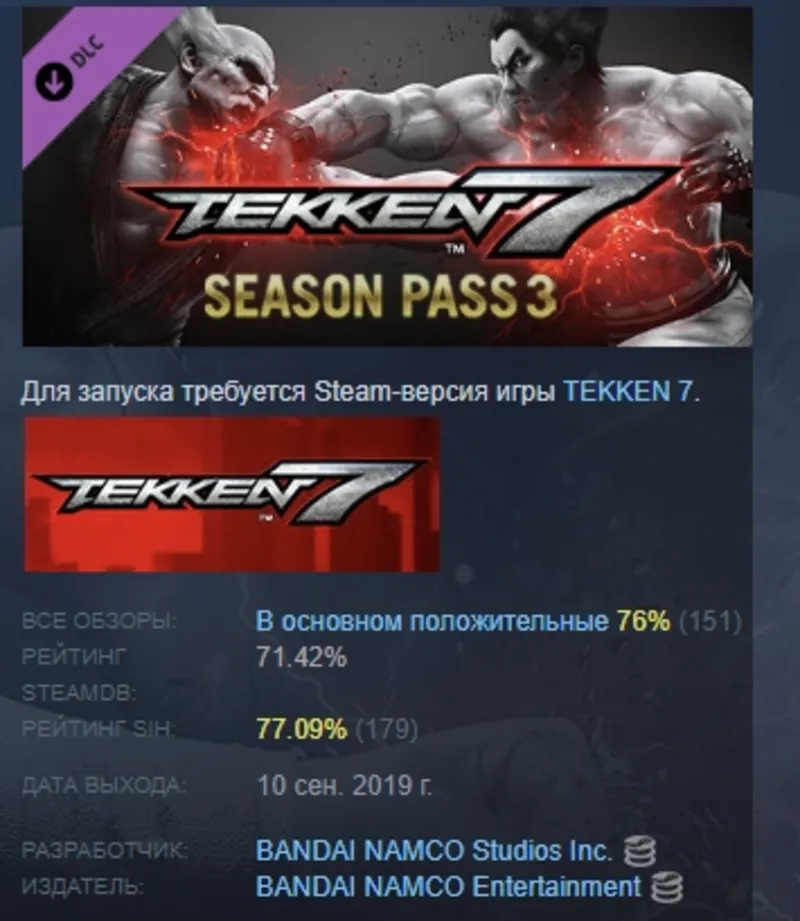
Task: Click the release date '10 сен. 2019 г.'
Action: 344,785
